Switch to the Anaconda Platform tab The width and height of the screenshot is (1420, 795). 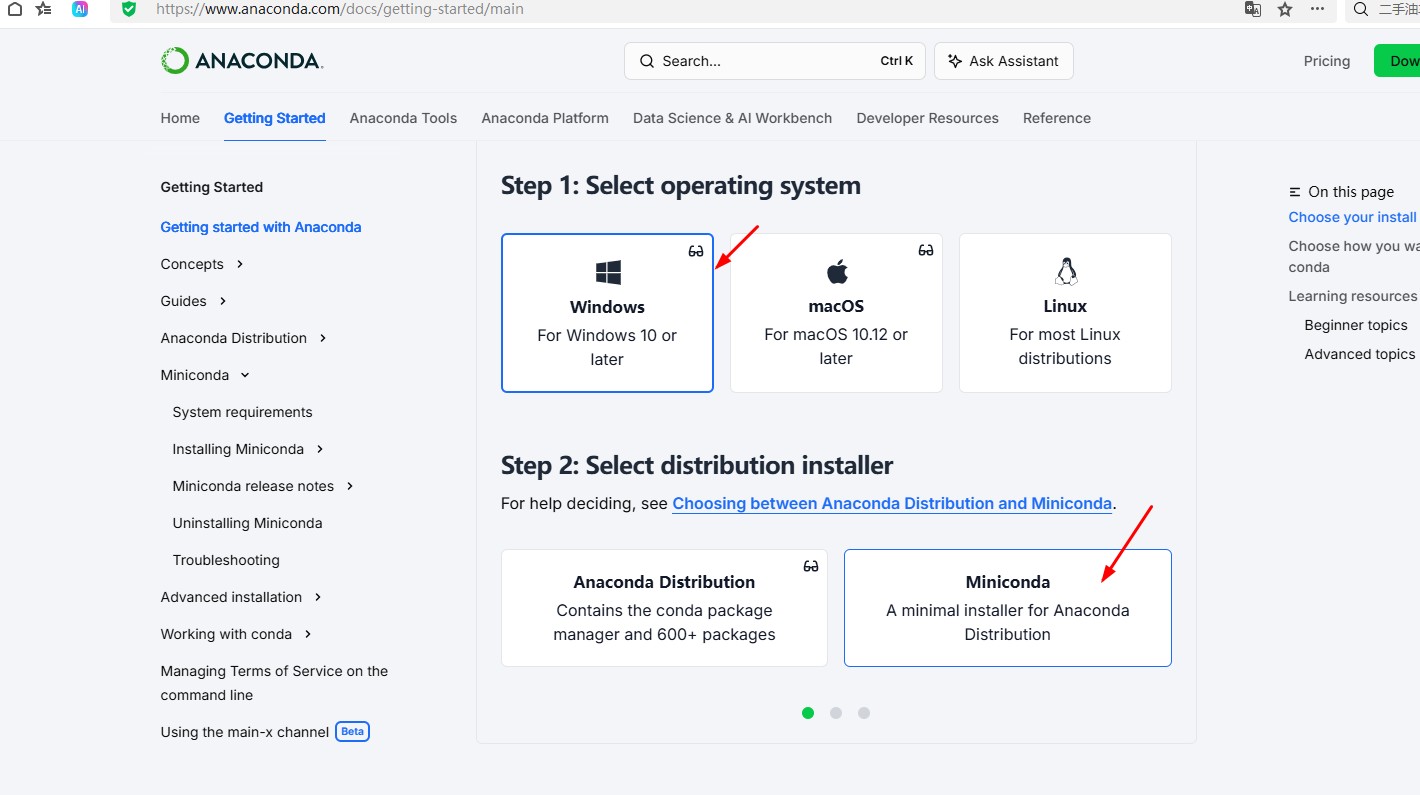coord(545,118)
